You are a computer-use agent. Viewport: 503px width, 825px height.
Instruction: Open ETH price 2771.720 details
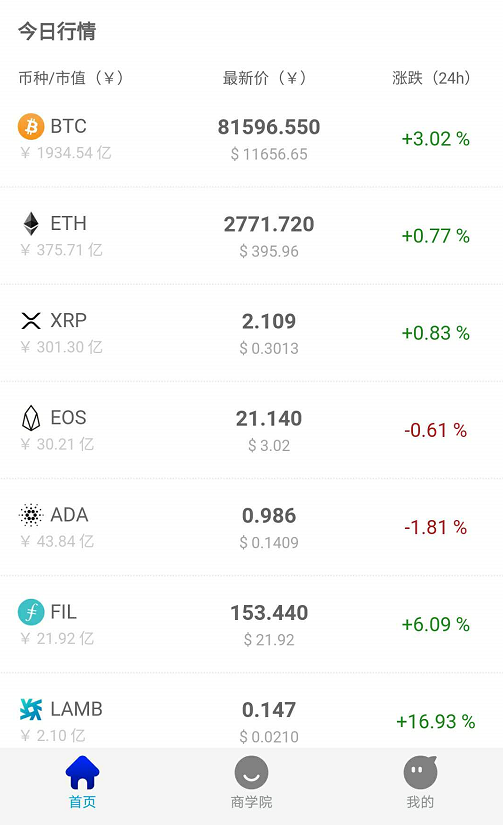pyautogui.click(x=269, y=224)
